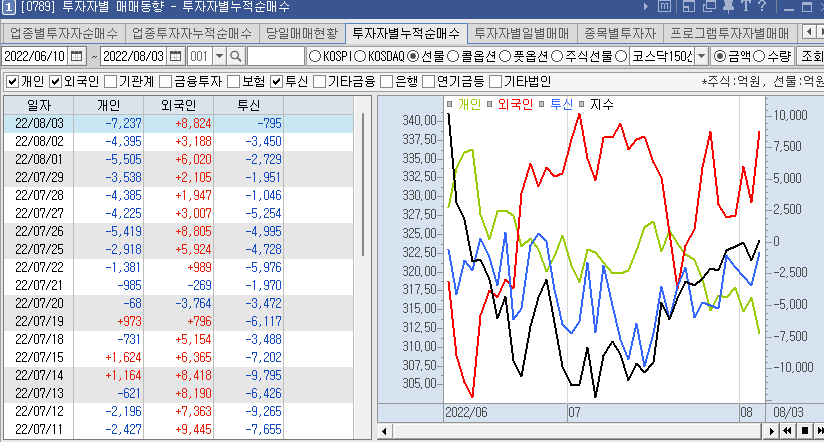Select the 콜옵션 radio button

click(x=452, y=56)
